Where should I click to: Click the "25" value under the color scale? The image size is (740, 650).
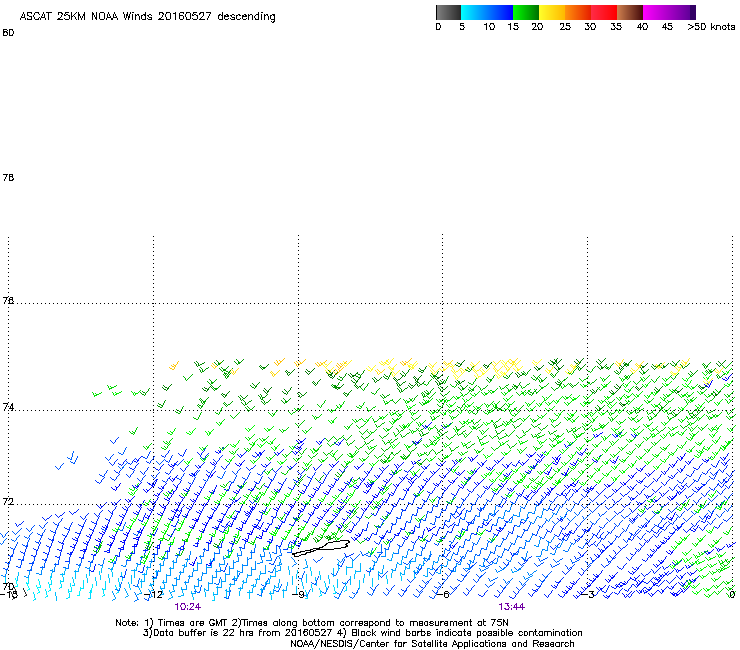(565, 27)
